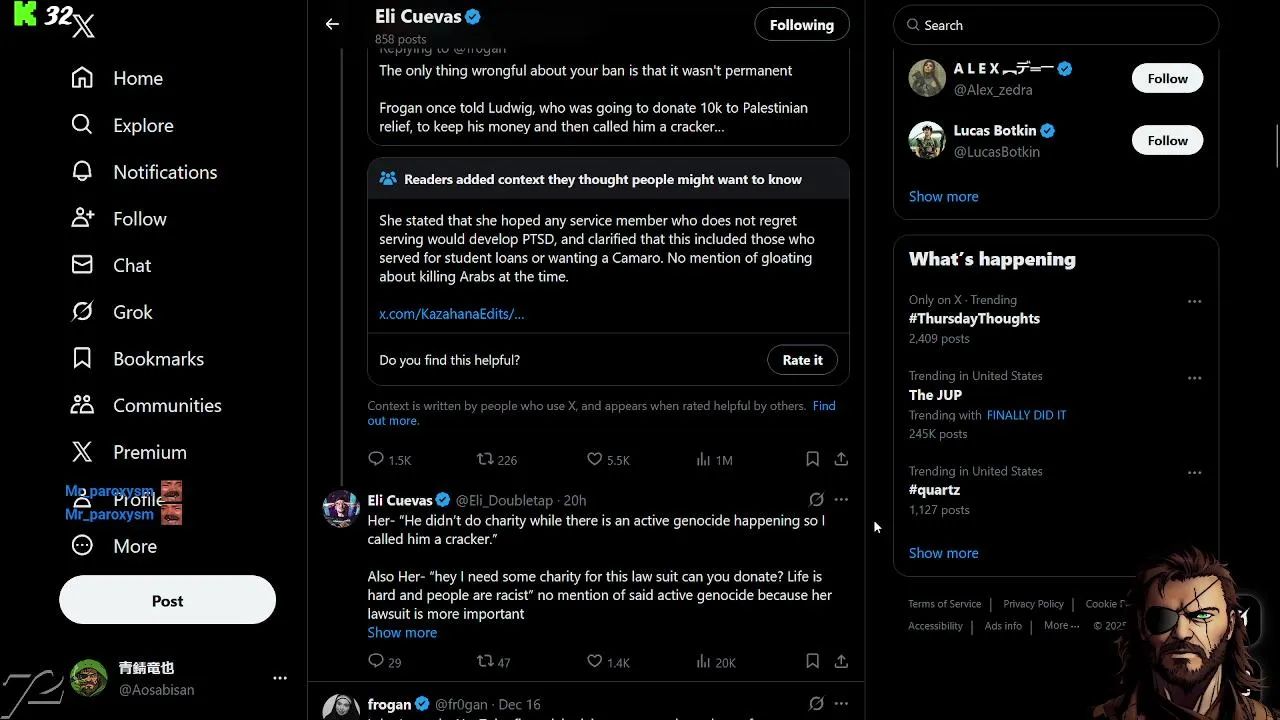This screenshot has height=720, width=1280.
Task: Share the post with 20K views
Action: [x=841, y=661]
